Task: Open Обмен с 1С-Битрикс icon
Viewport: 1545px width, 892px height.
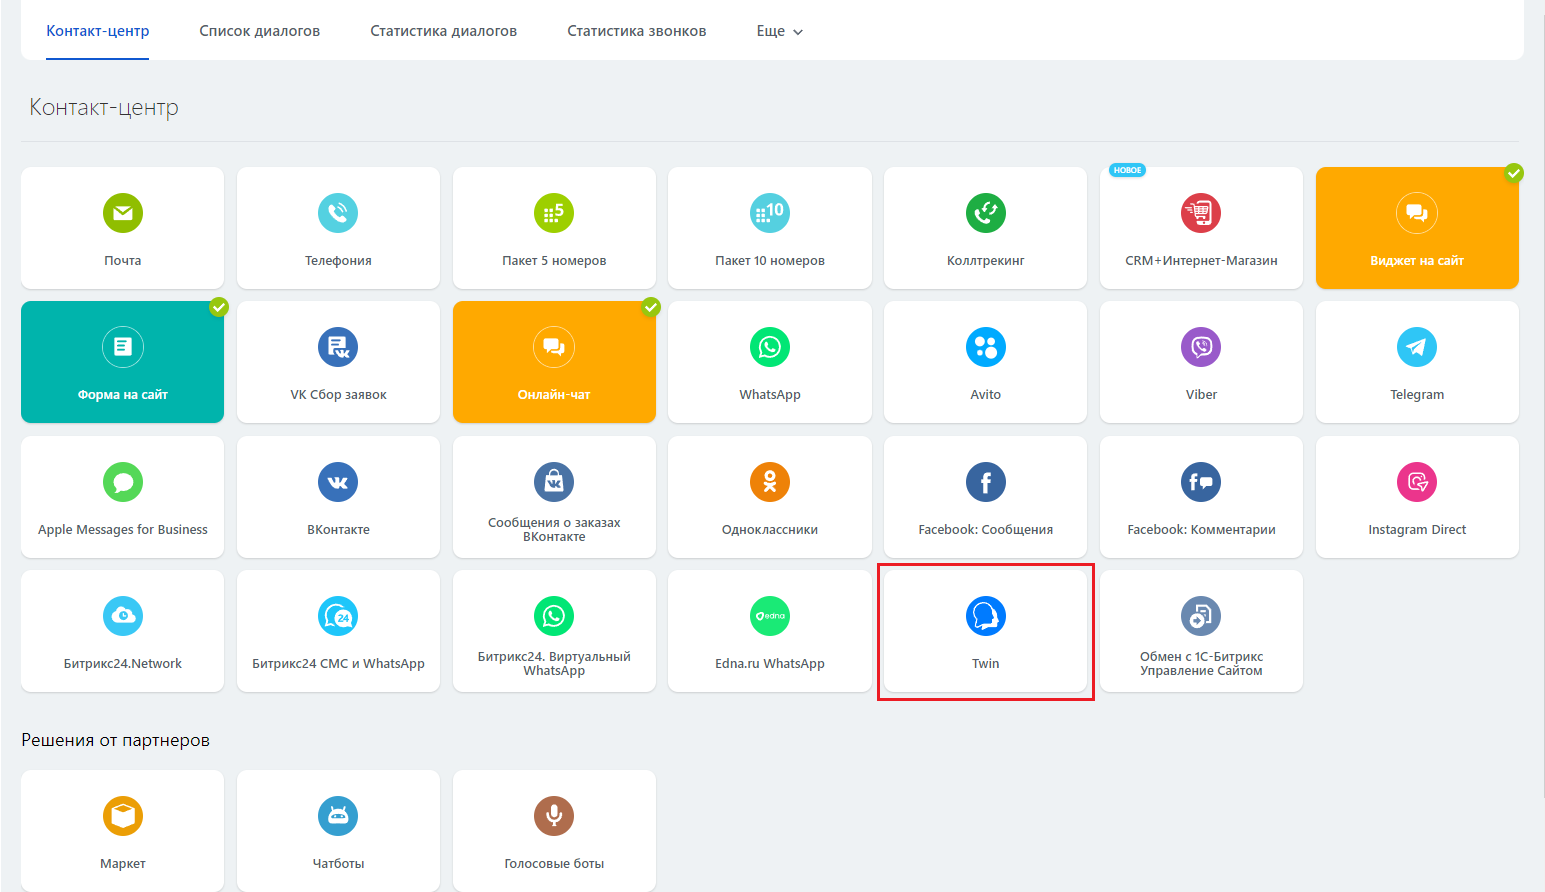Action: 1201,616
